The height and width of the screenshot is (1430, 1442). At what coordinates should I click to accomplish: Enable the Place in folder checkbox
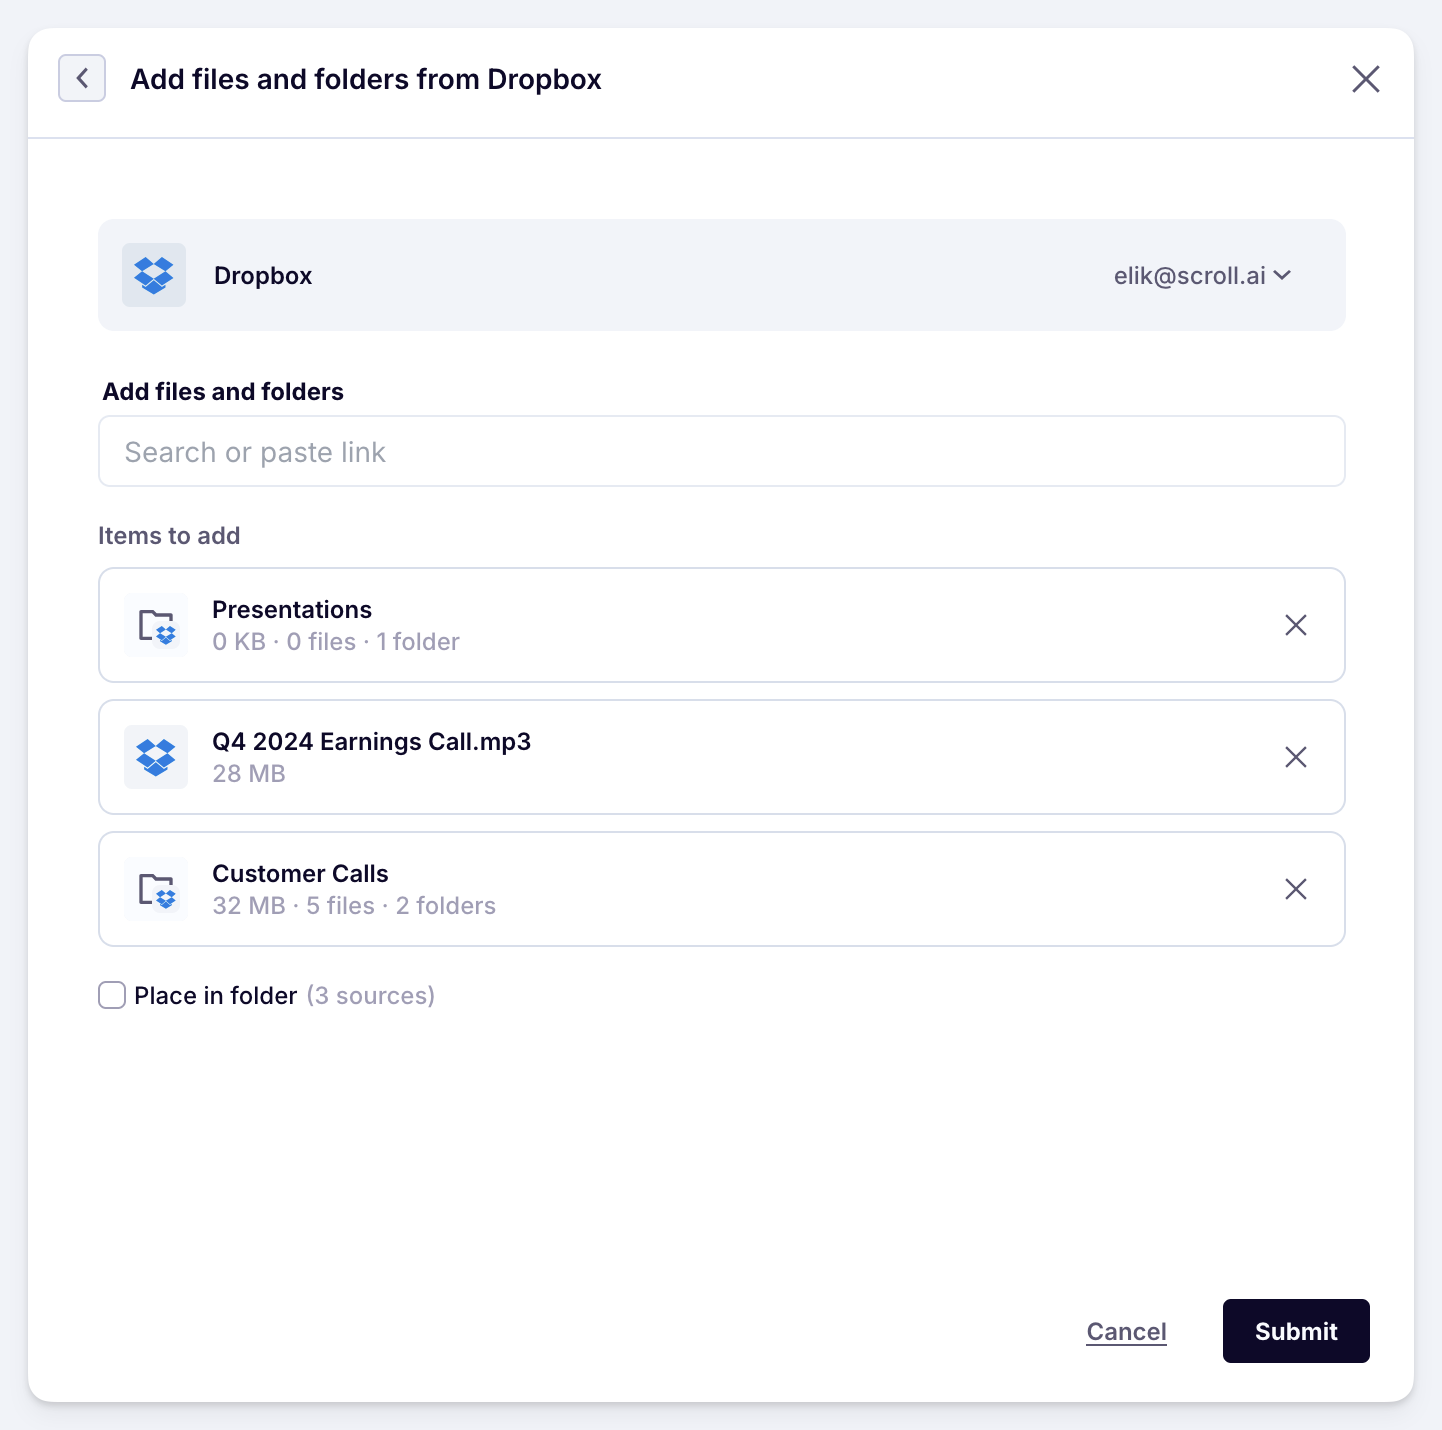coord(112,995)
